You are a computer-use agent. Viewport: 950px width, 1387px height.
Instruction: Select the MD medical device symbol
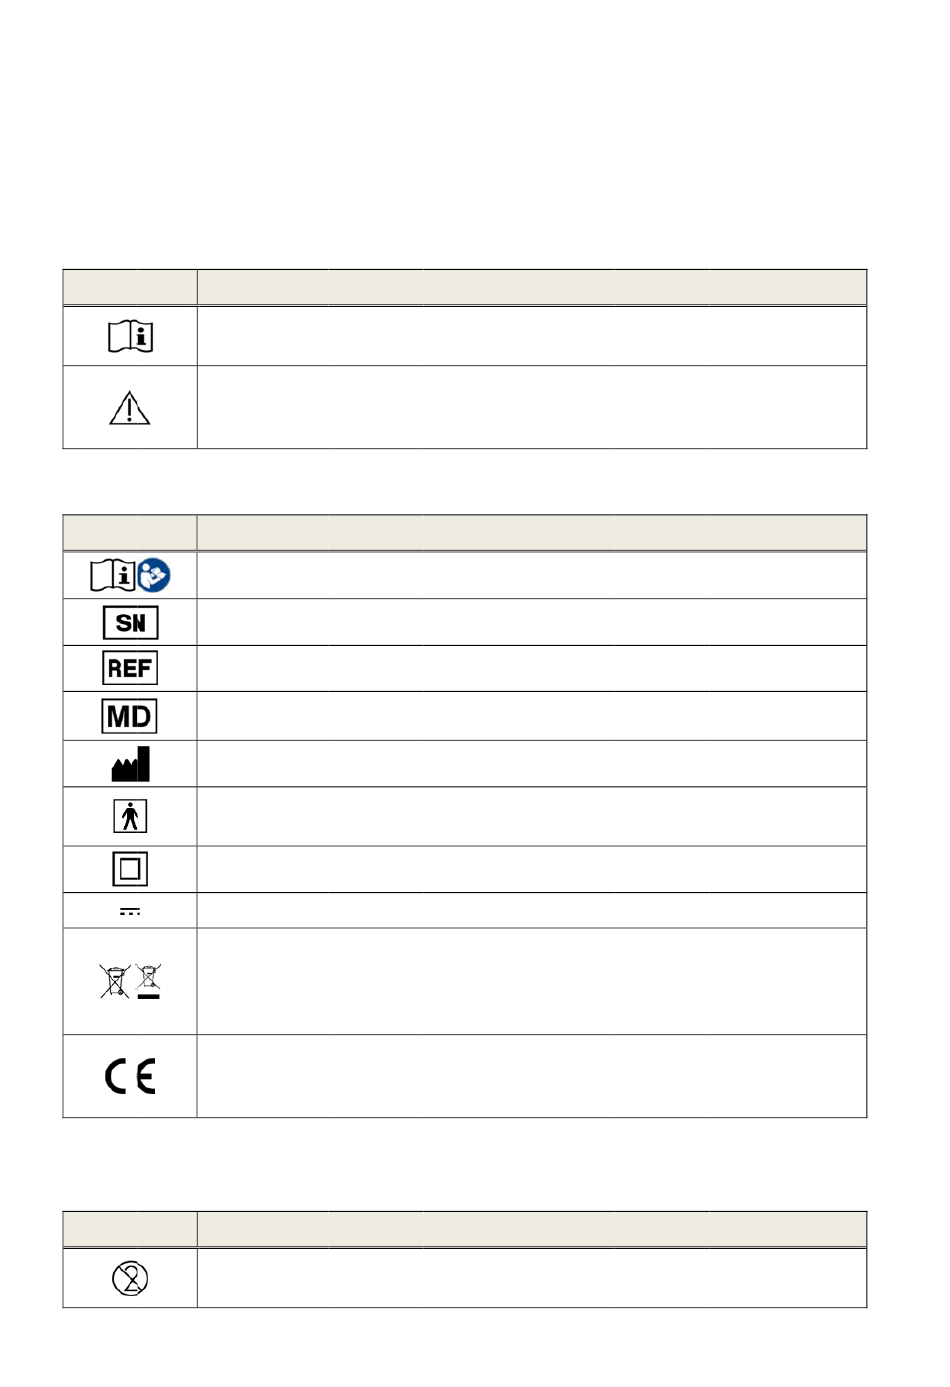130,716
